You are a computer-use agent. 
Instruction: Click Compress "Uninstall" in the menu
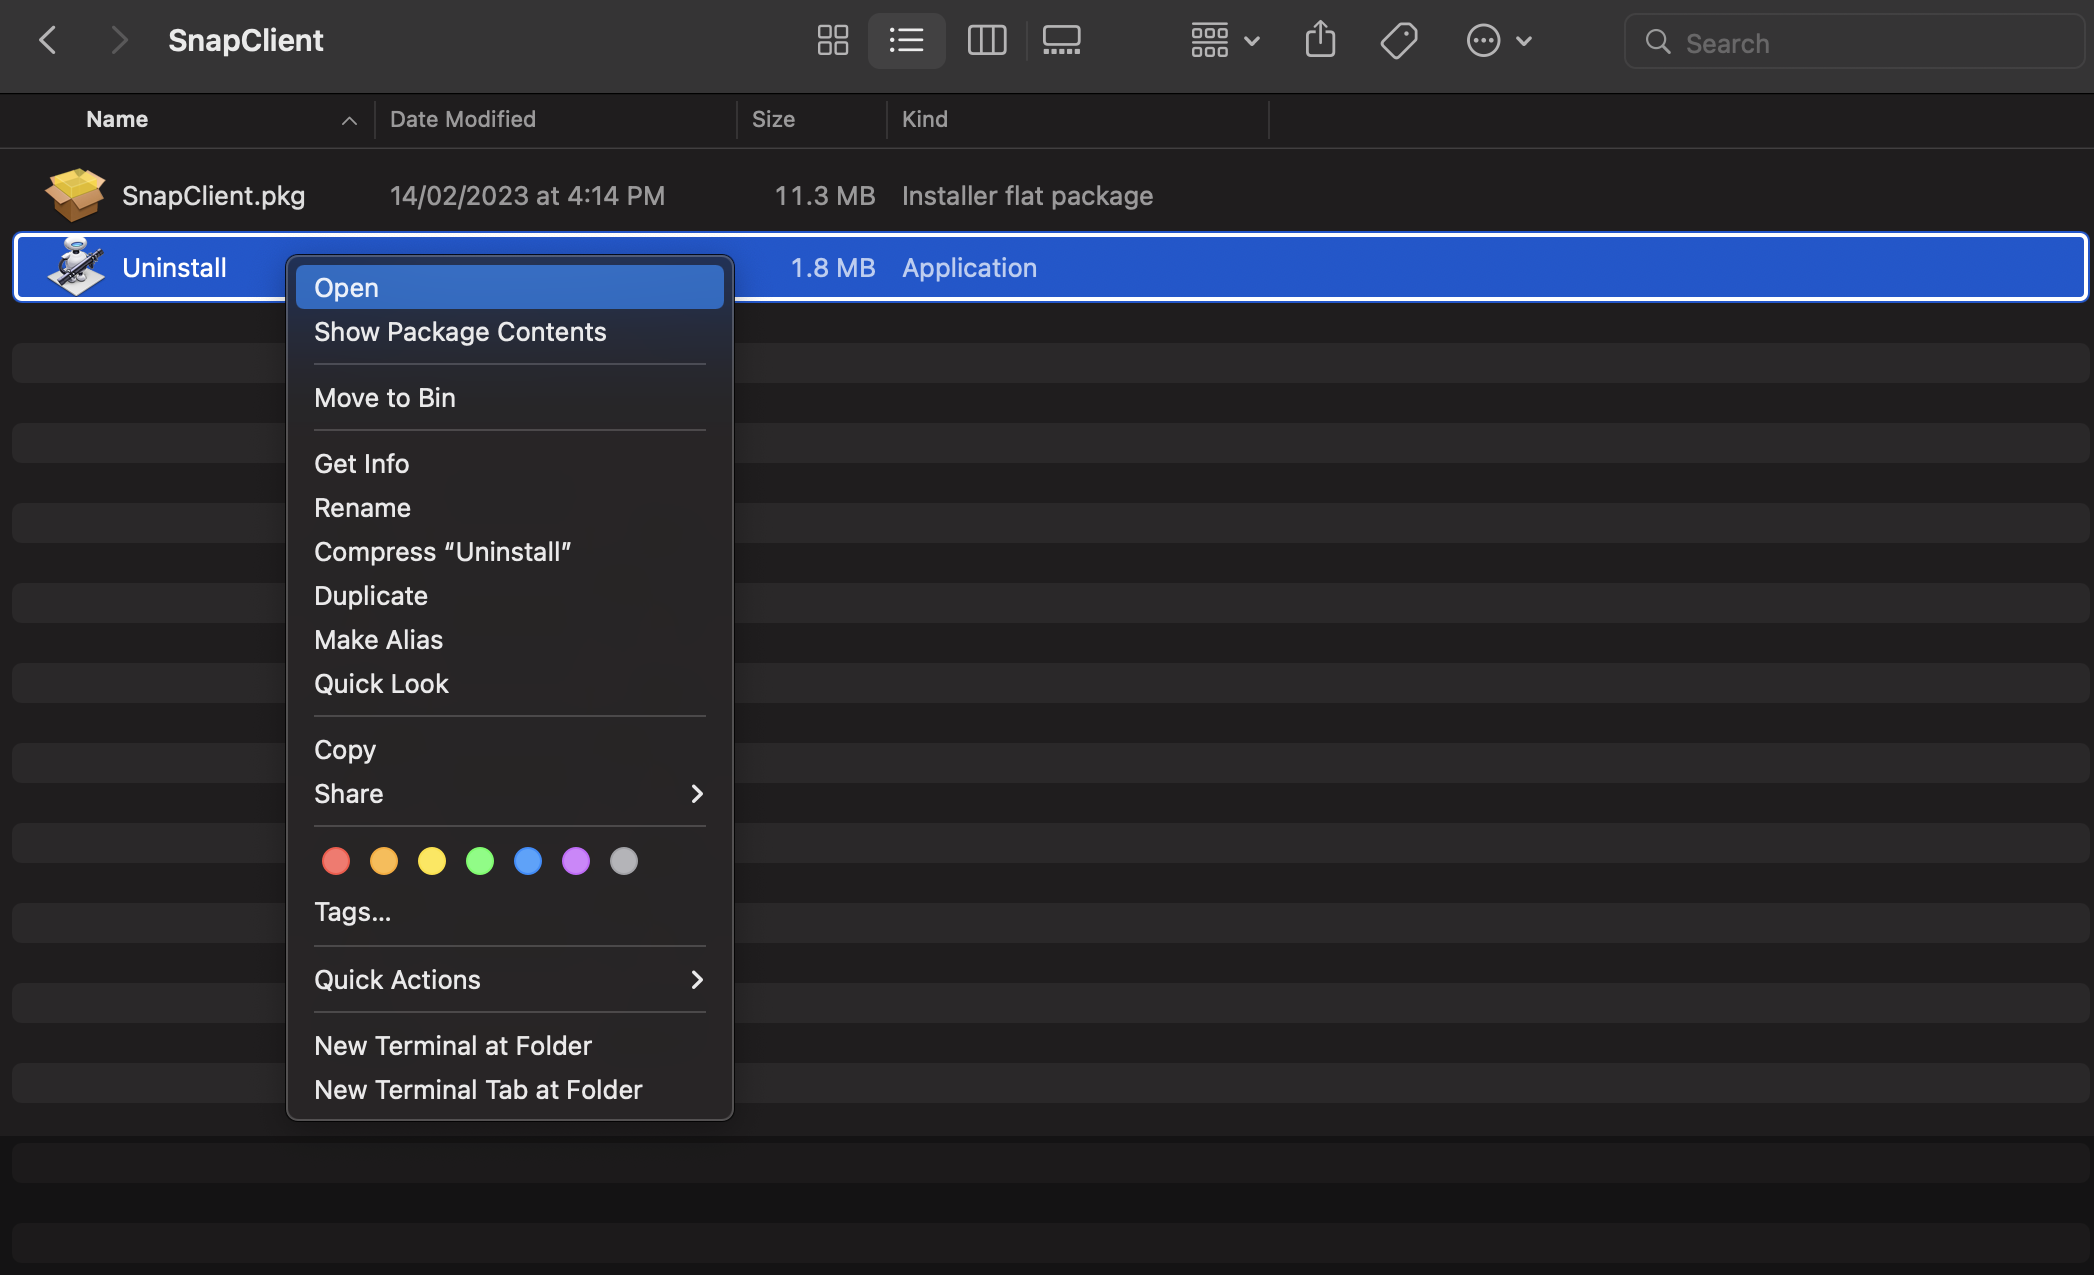point(443,551)
